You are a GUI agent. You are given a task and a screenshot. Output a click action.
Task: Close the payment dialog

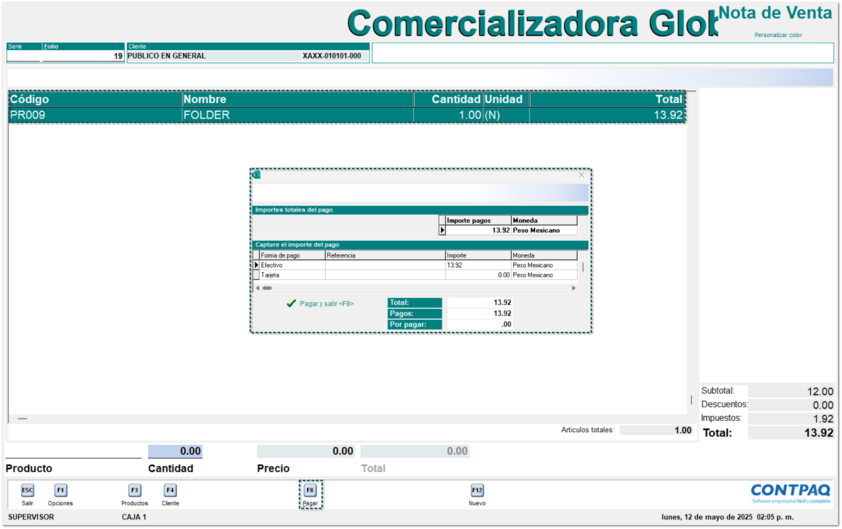tap(582, 175)
